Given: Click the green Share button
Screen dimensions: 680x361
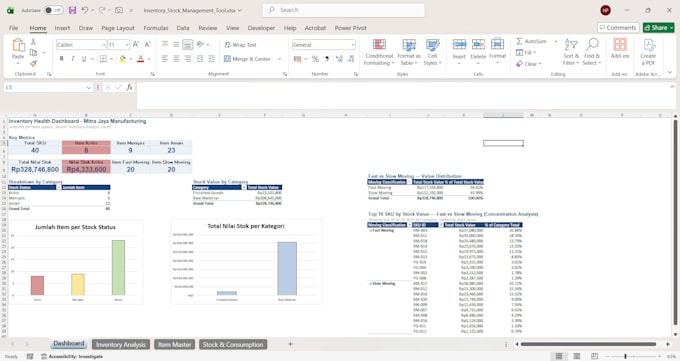Looking at the screenshot, I should tap(658, 28).
